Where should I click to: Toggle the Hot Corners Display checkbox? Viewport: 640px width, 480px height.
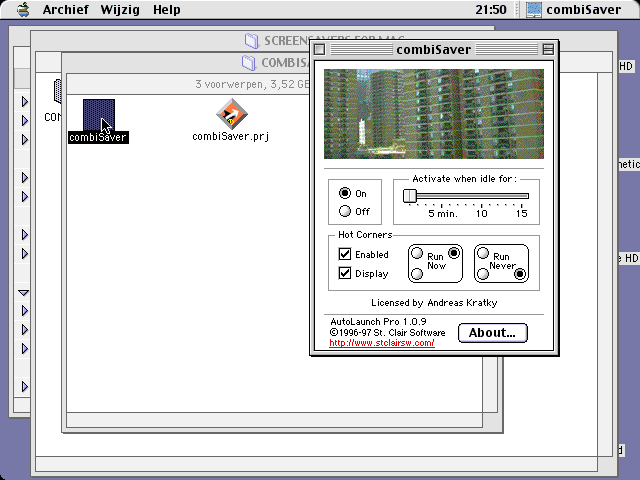[x=345, y=273]
